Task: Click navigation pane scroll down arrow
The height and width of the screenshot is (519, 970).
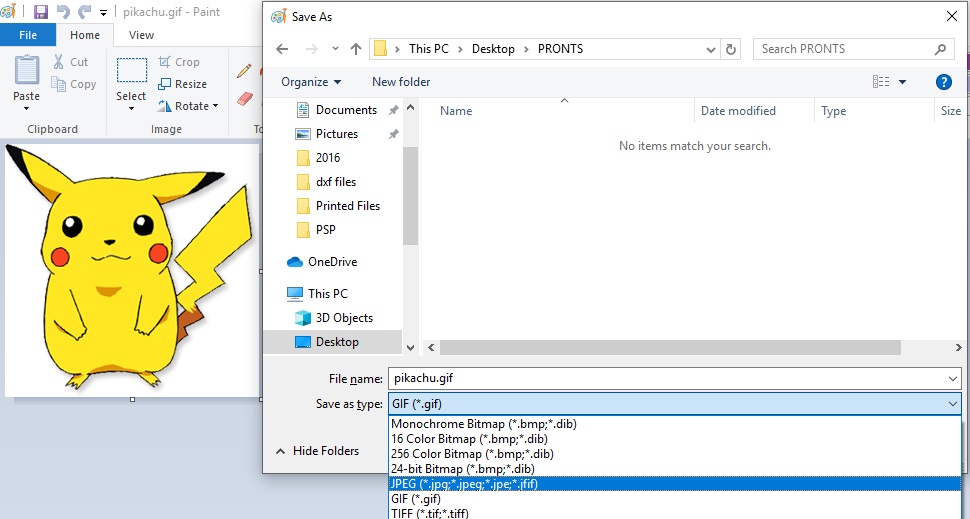Action: pos(410,348)
